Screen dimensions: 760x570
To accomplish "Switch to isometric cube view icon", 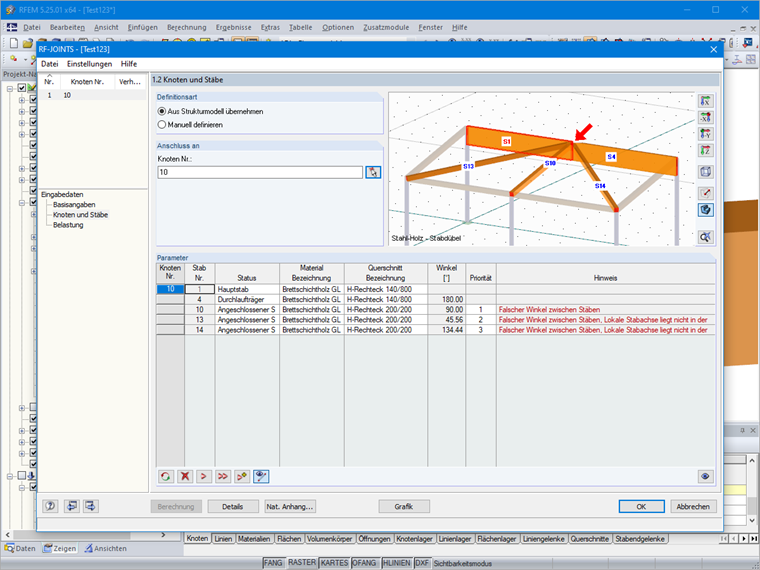I will pyautogui.click(x=706, y=172).
